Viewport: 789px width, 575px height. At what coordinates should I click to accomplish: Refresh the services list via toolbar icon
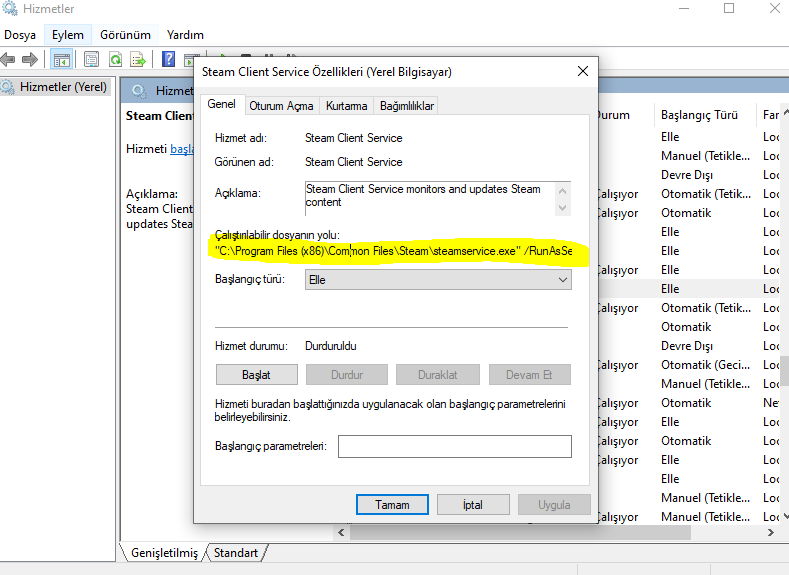point(116,59)
